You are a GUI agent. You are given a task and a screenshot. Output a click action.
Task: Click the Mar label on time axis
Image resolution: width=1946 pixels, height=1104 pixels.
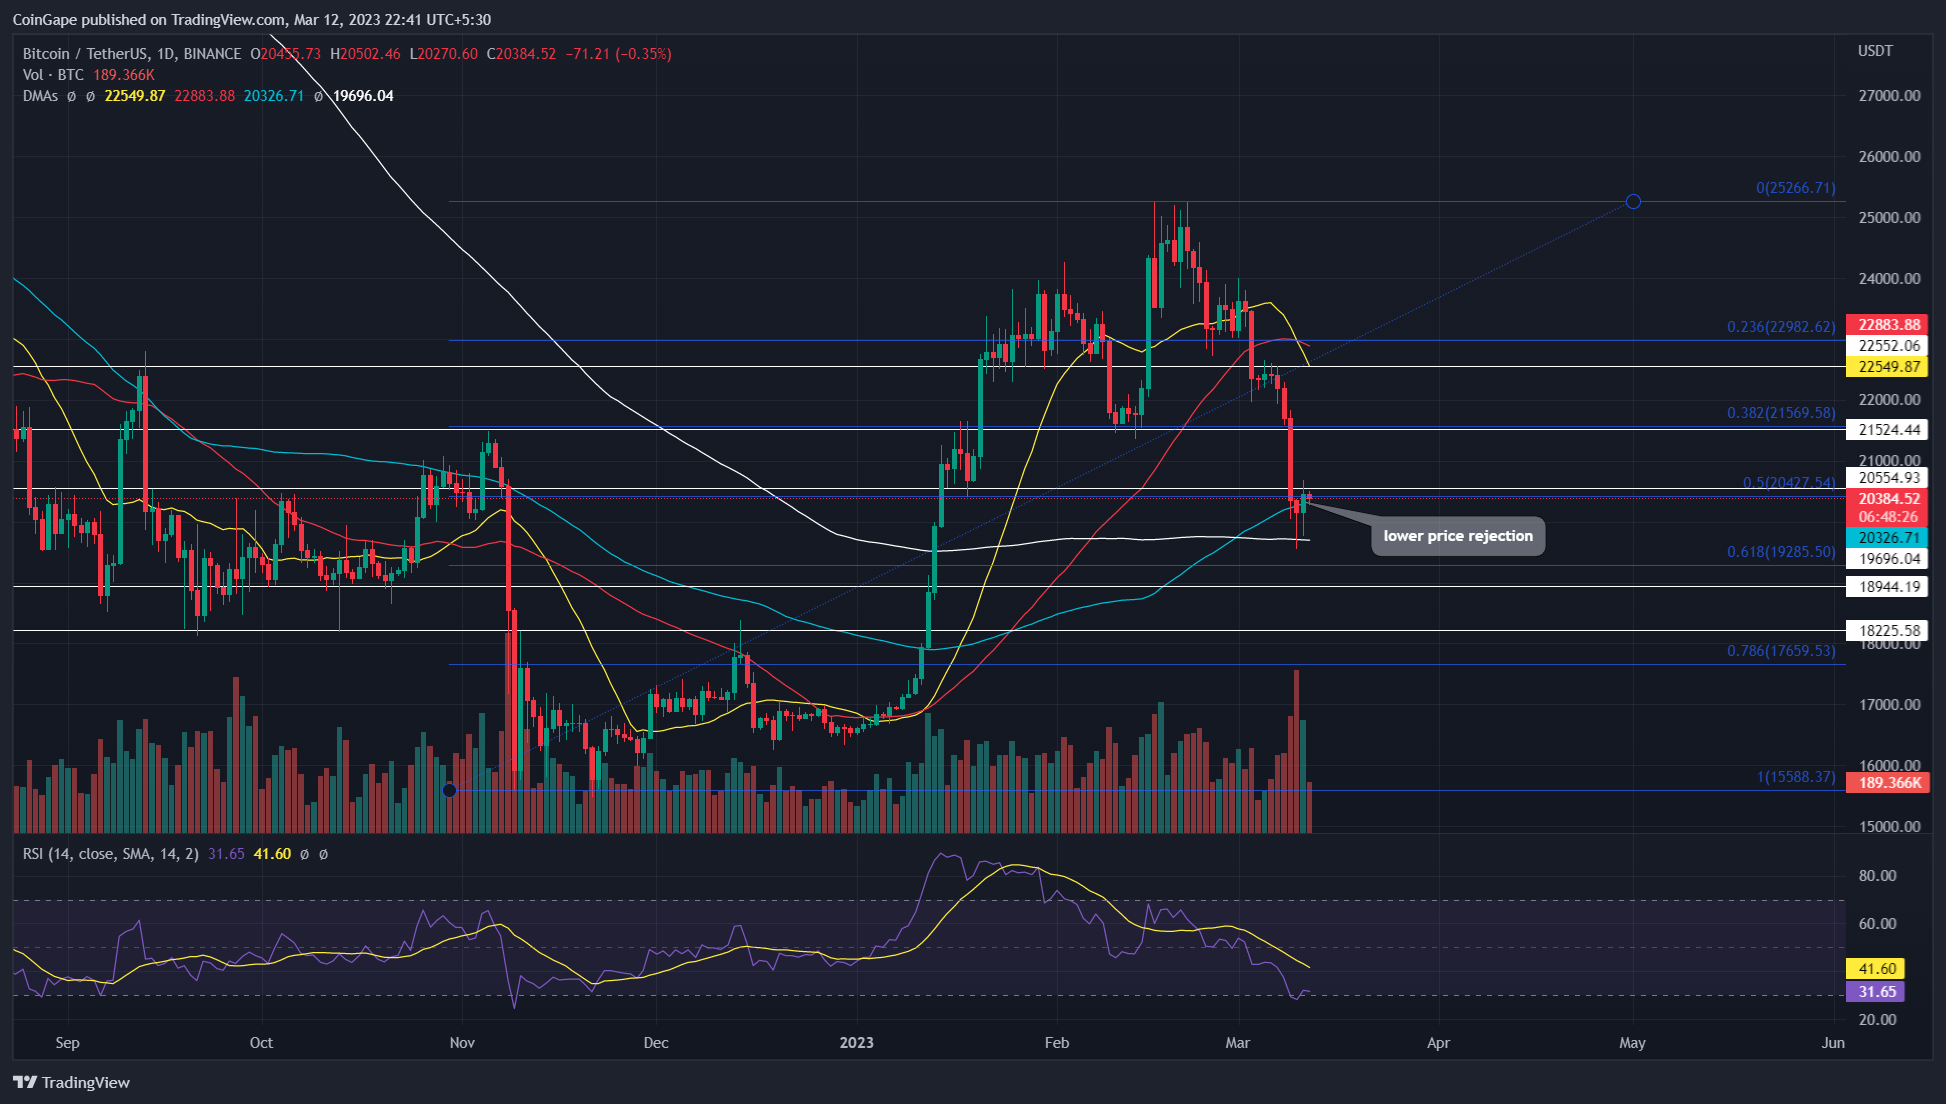[1237, 1043]
